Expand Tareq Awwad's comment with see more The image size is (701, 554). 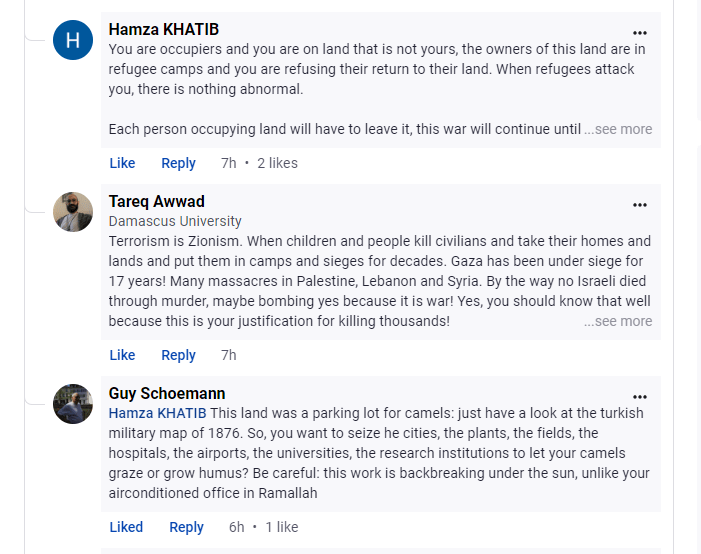coord(618,321)
